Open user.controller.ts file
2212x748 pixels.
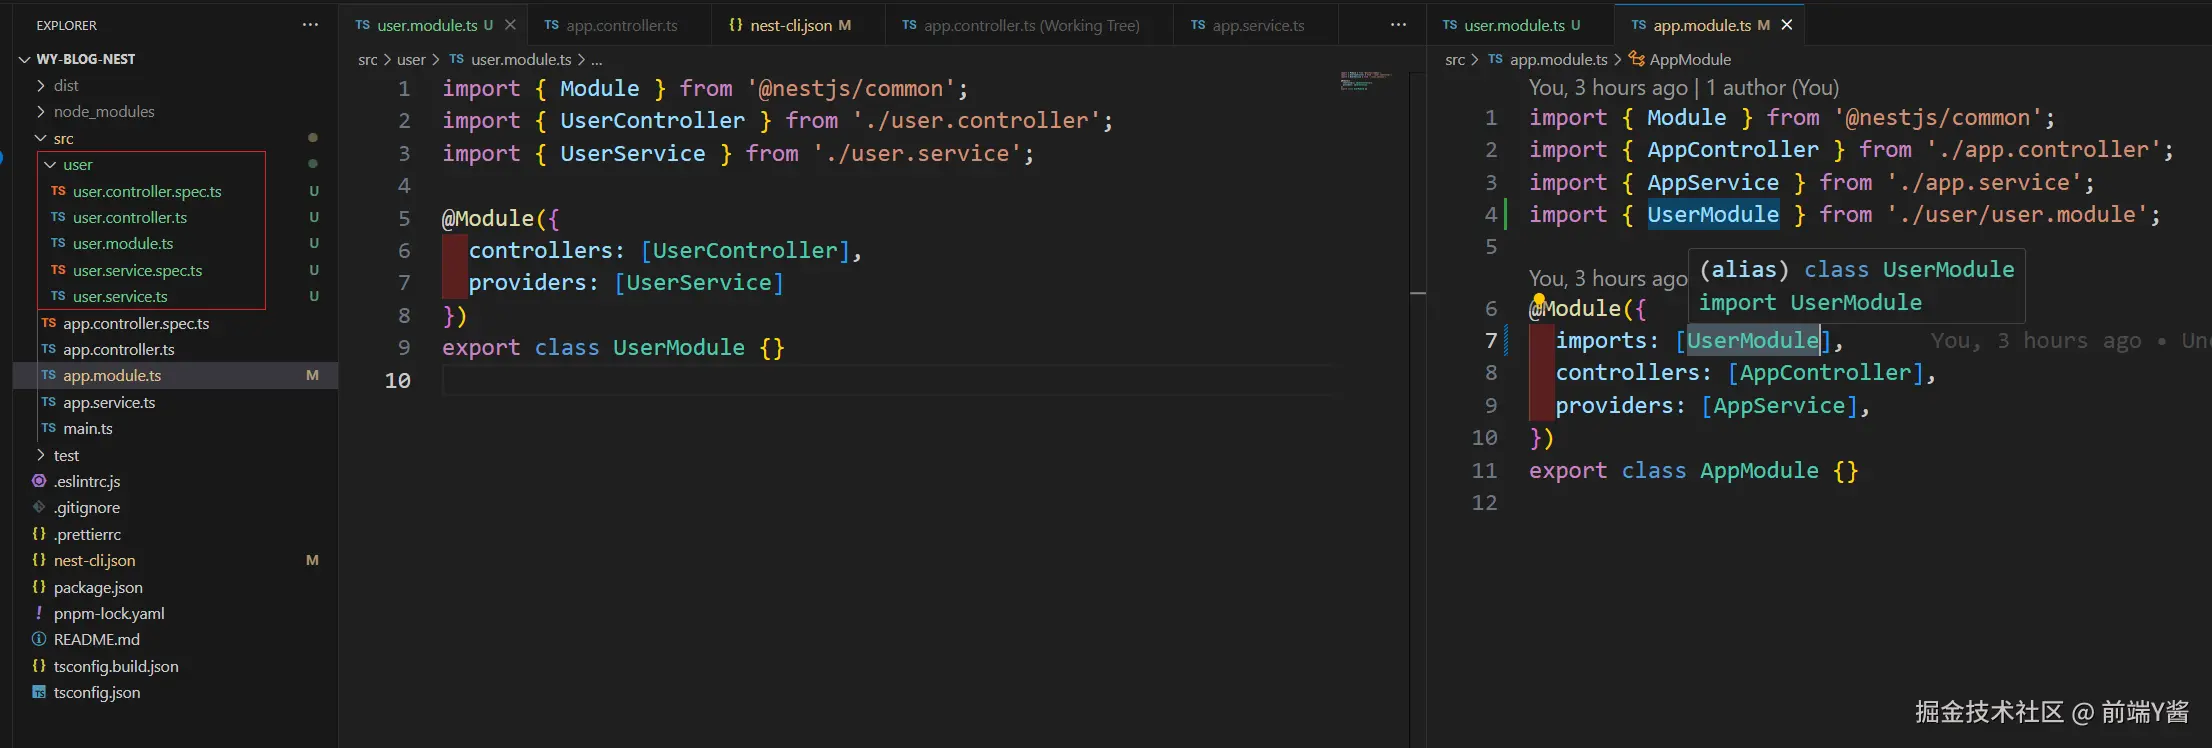pos(130,217)
